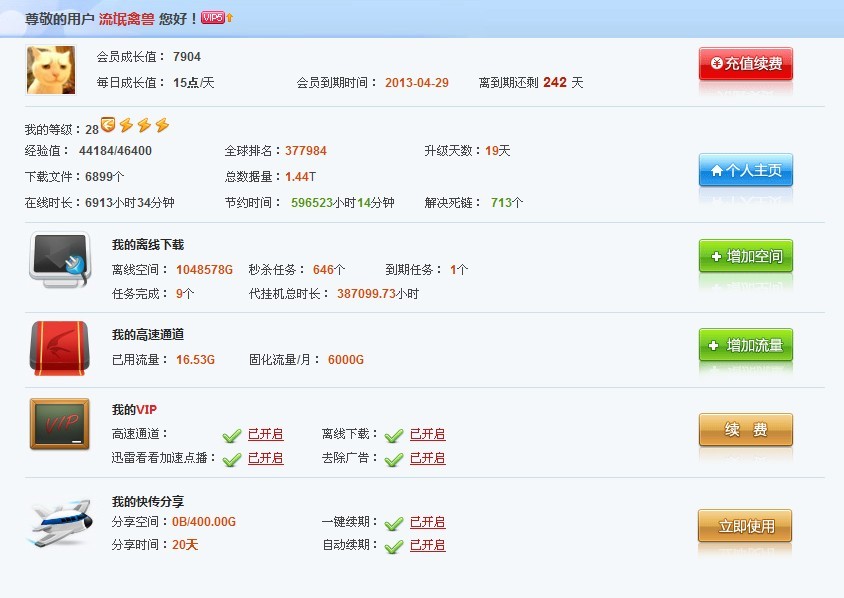Click the fixed monthly traffic value 6000G

click(x=346, y=360)
